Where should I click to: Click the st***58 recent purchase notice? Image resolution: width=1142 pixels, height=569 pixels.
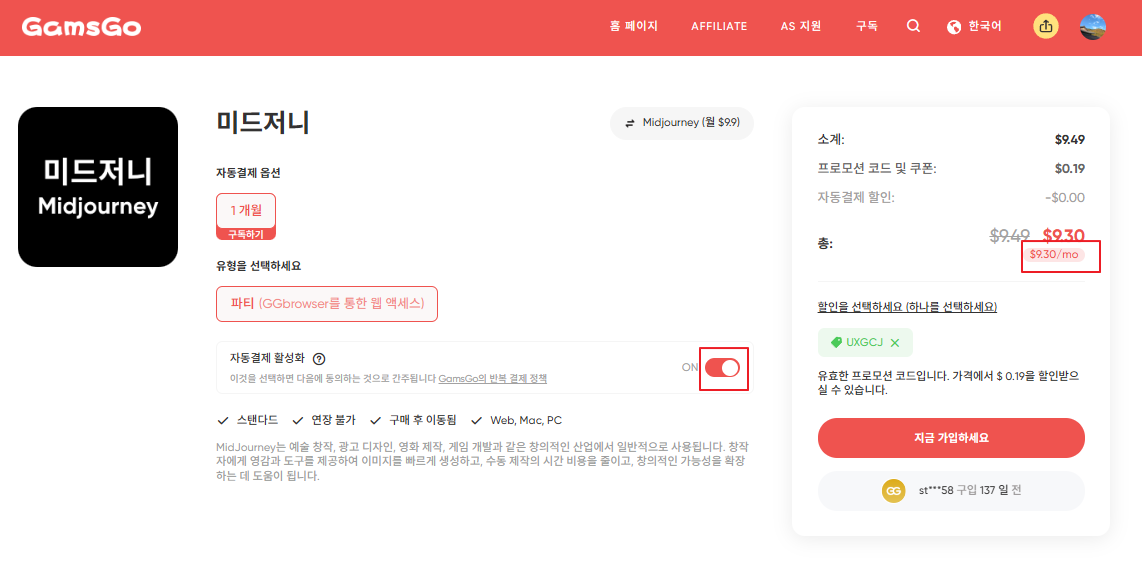click(951, 490)
